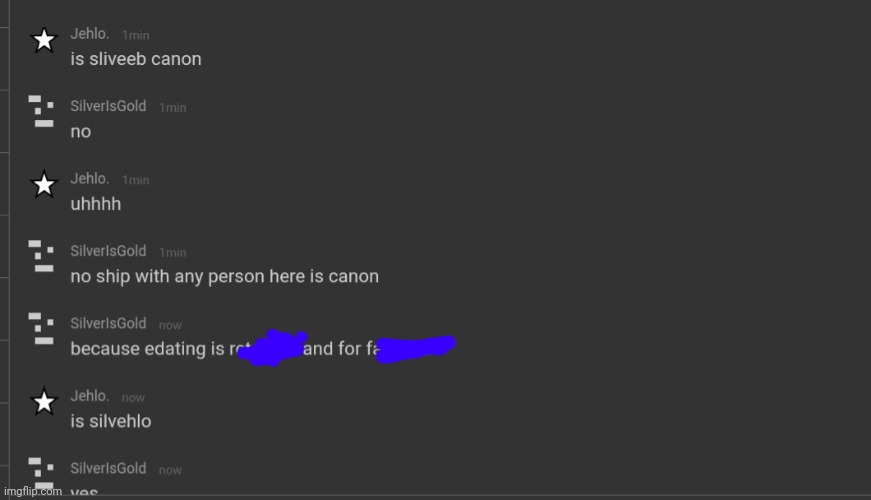Click the long blue scribble after "and for"
The height and width of the screenshot is (500, 871).
coord(416,349)
